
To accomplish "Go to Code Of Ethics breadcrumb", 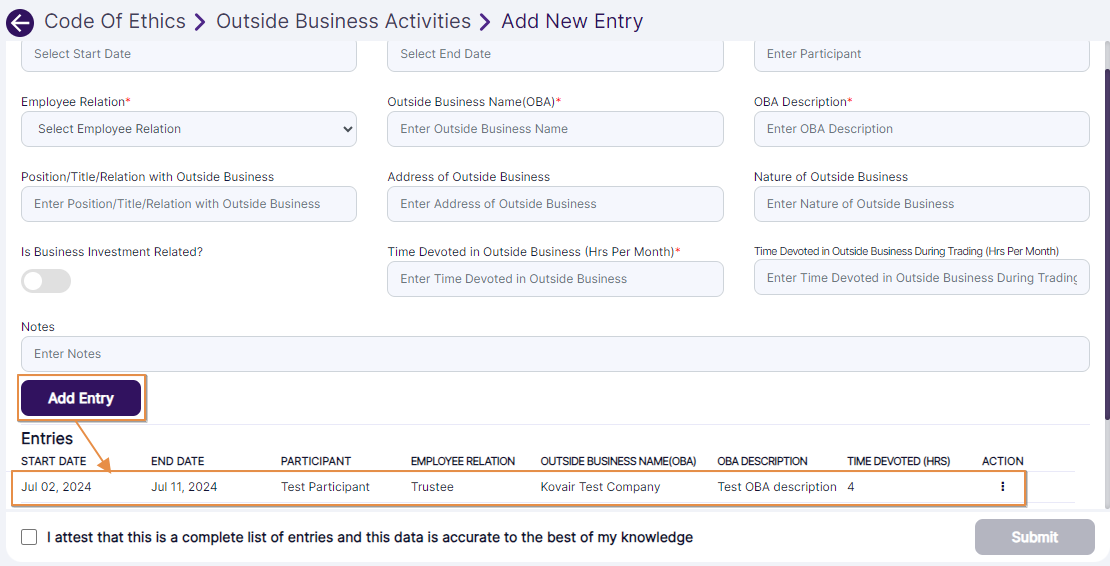I will tap(115, 21).
